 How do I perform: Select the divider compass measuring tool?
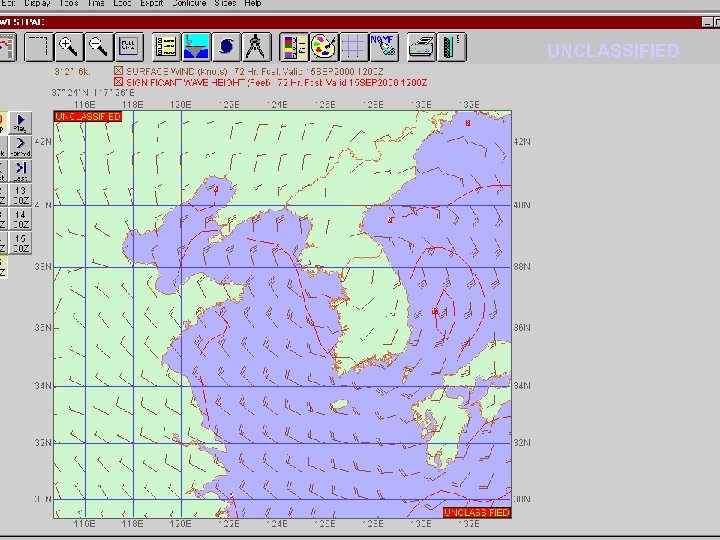tap(256, 47)
